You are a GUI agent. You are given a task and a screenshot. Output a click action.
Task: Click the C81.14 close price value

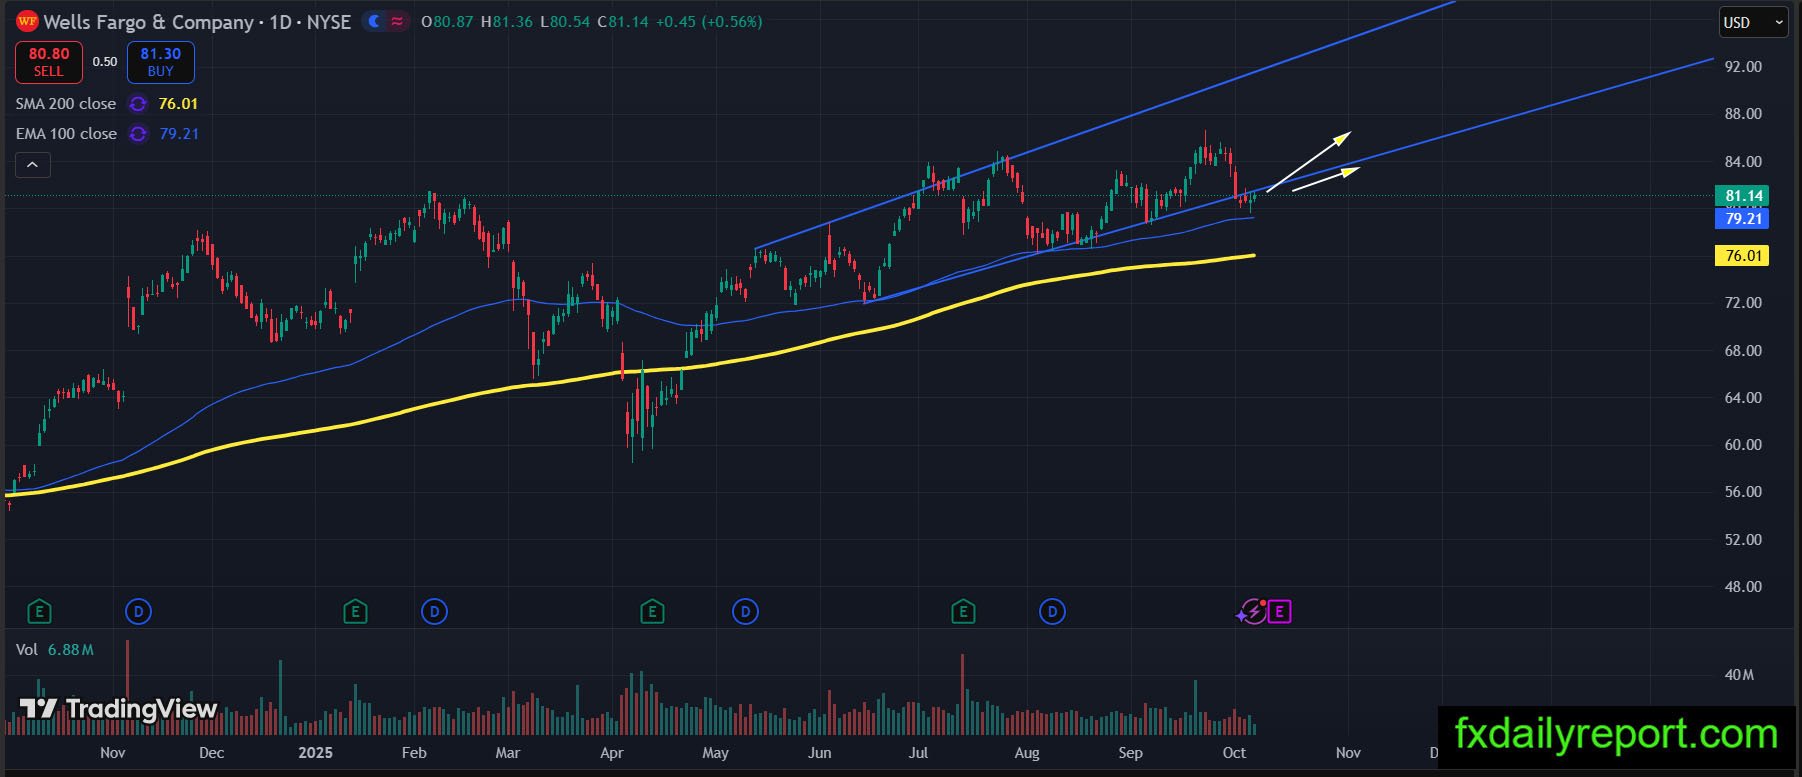point(623,22)
